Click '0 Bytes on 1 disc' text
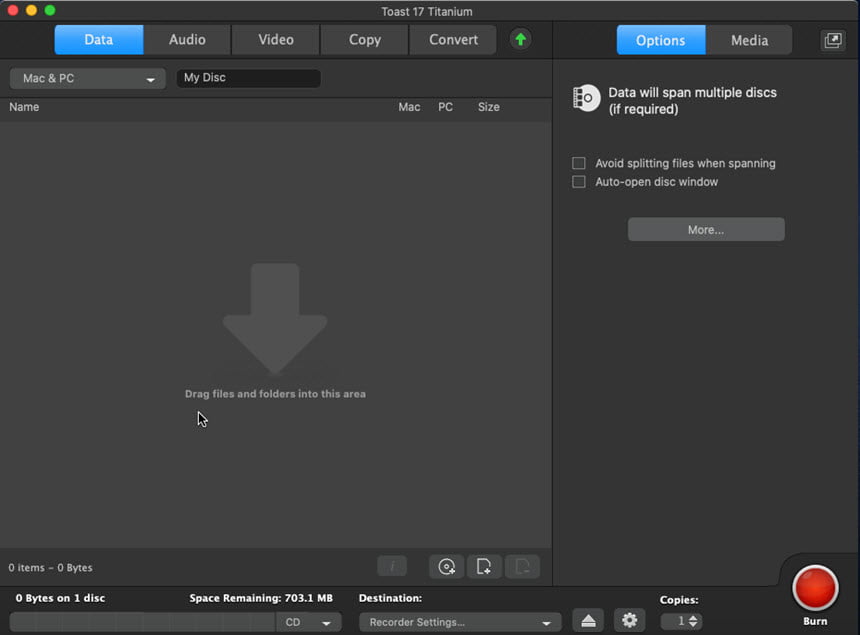The height and width of the screenshot is (635, 860). click(60, 598)
